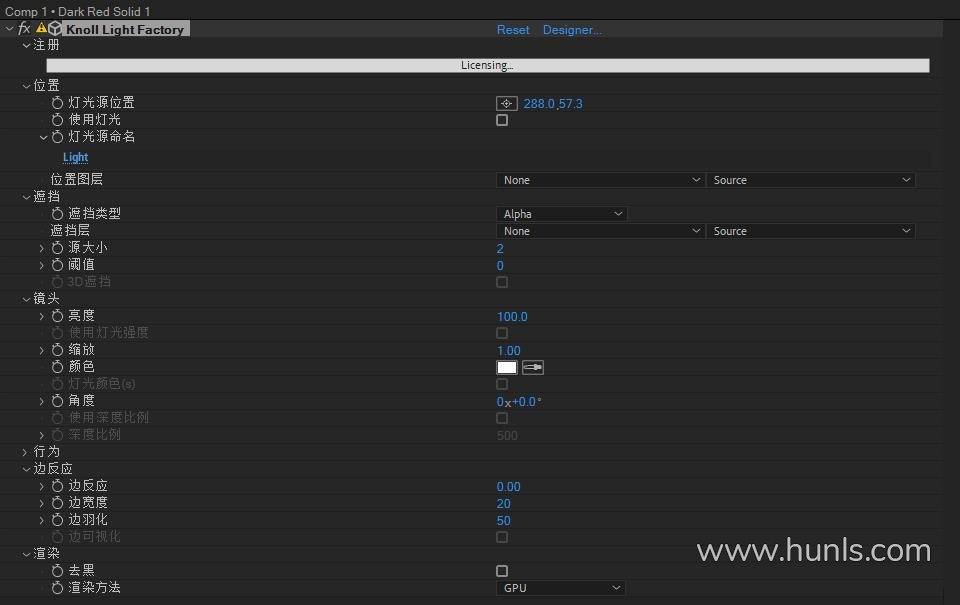
Task: Click the 288.0,57.3 position value
Action: pyautogui.click(x=553, y=103)
